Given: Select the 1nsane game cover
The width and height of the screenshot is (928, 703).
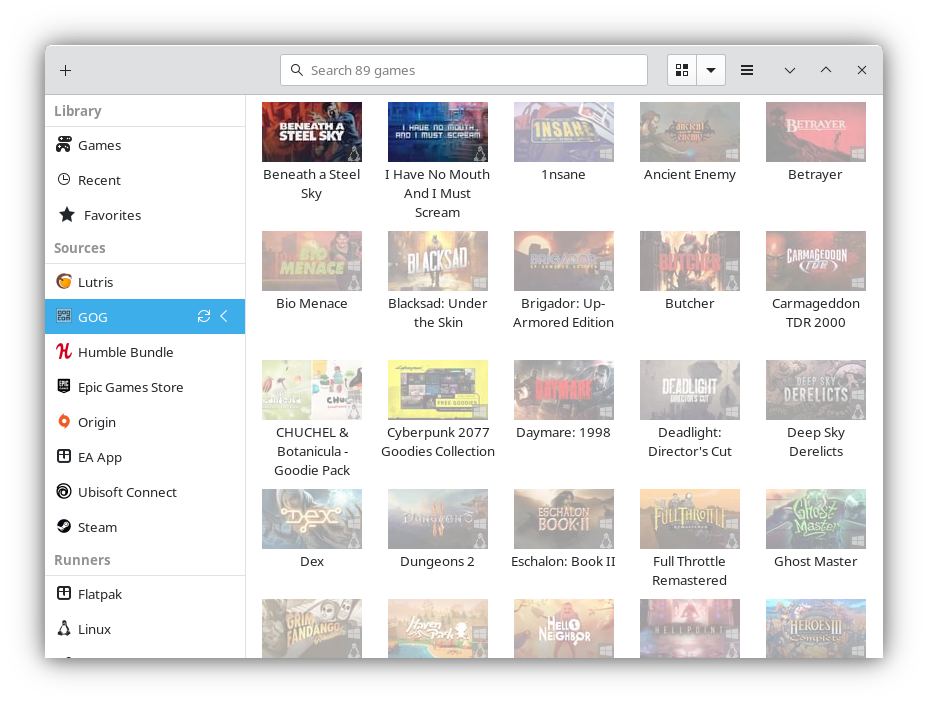Looking at the screenshot, I should (x=564, y=132).
